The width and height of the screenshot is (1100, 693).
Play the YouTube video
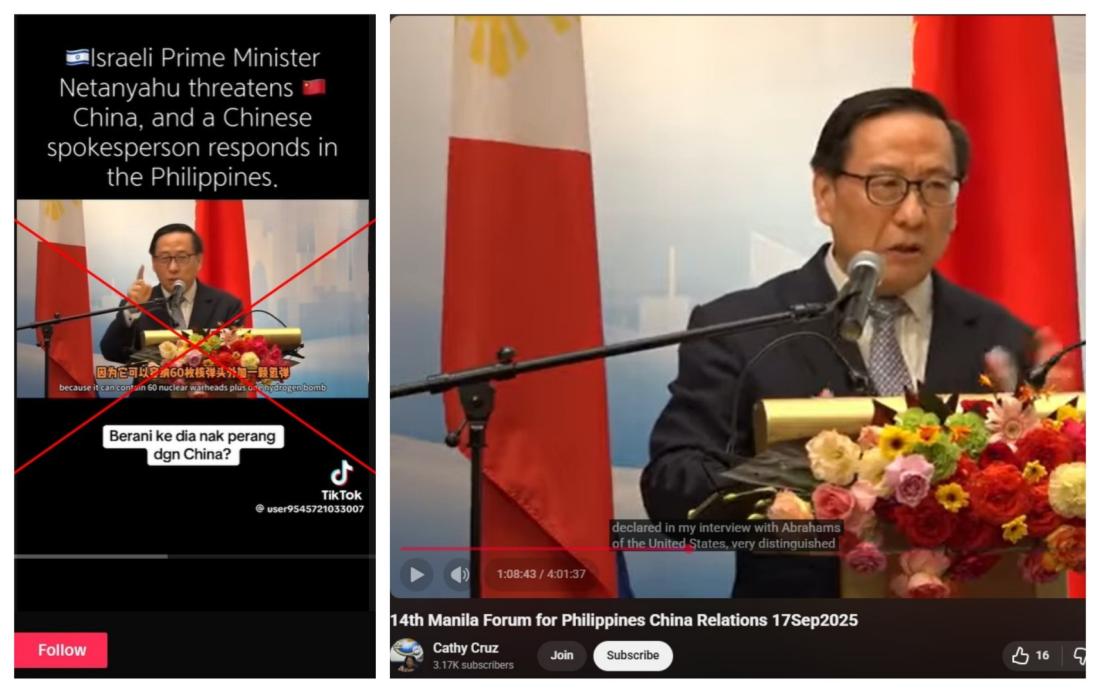(x=417, y=574)
